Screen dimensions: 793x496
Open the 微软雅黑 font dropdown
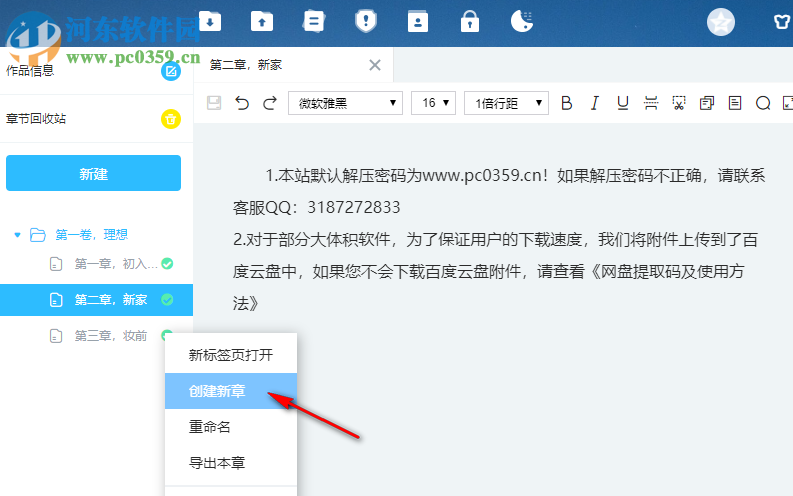(x=345, y=103)
